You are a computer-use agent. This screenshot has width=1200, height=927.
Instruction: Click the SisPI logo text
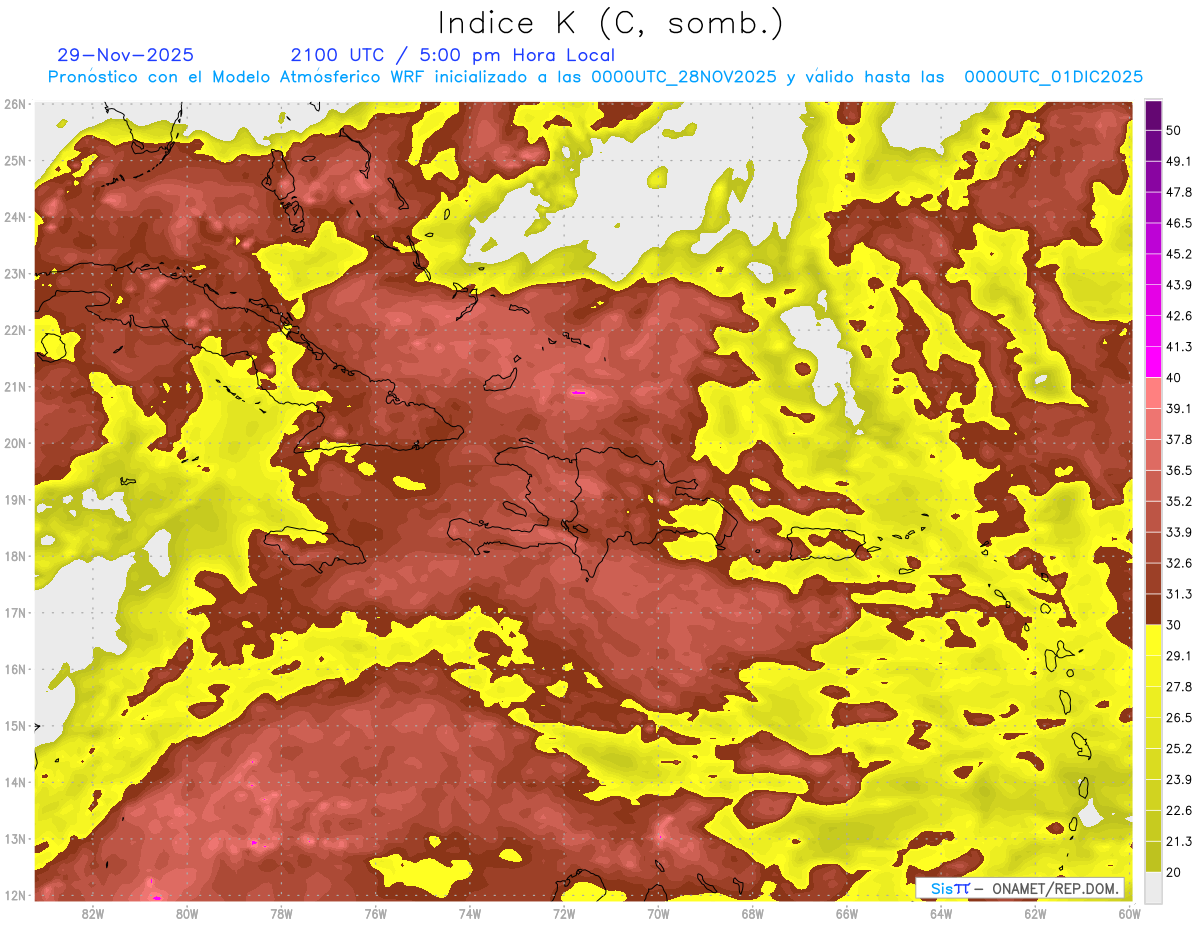point(949,888)
